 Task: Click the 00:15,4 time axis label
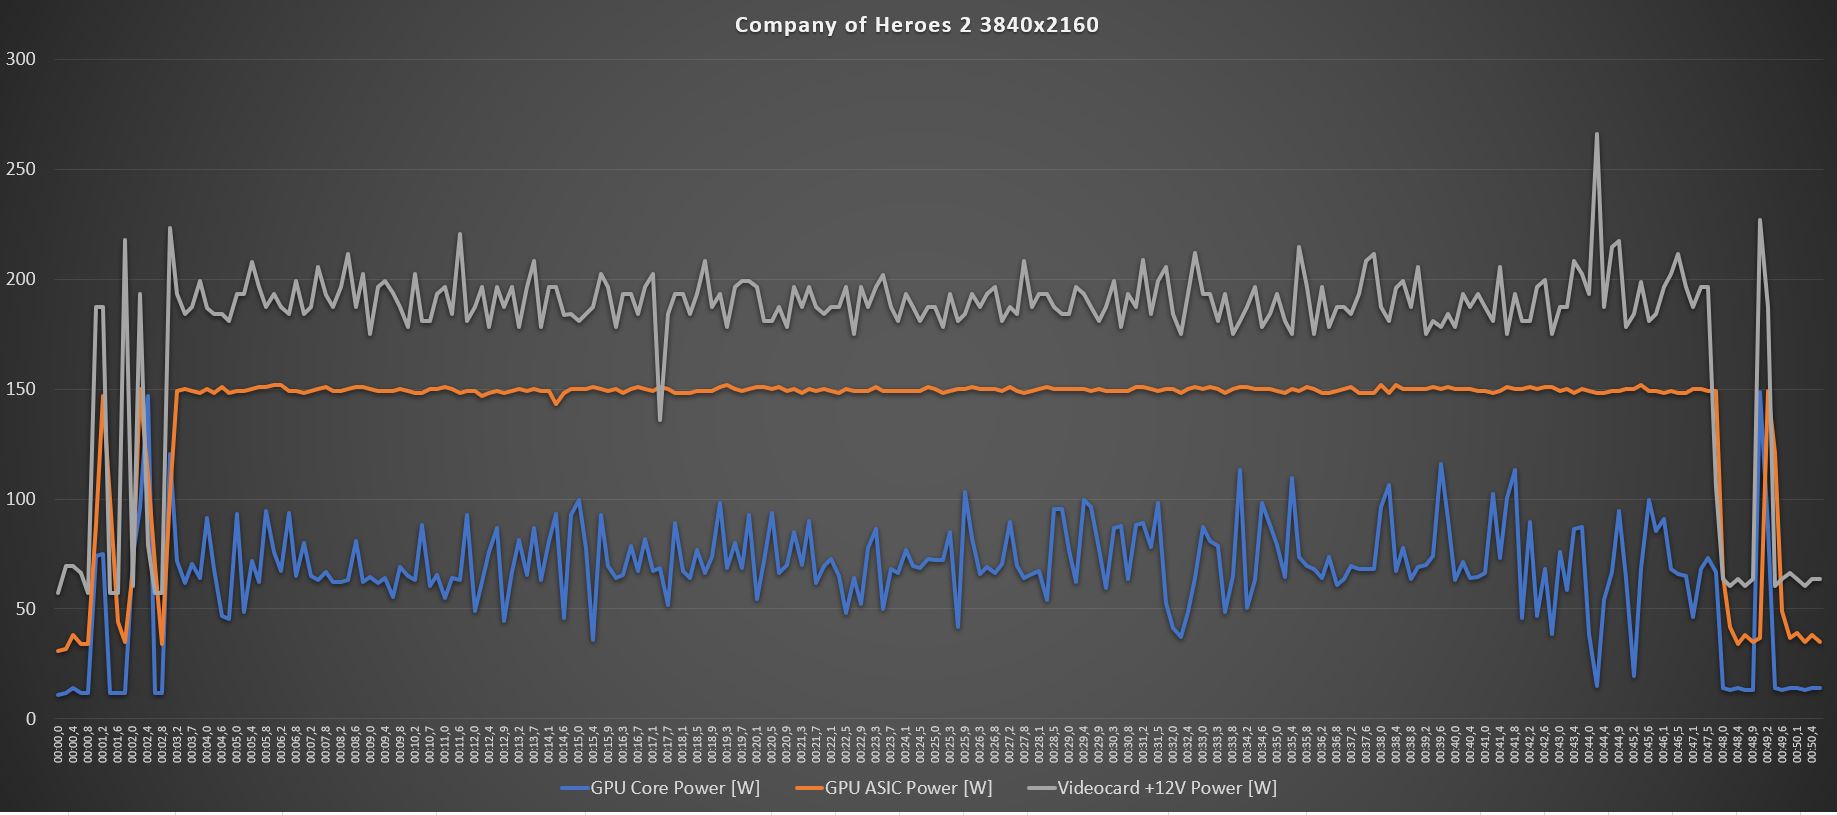pos(593,747)
